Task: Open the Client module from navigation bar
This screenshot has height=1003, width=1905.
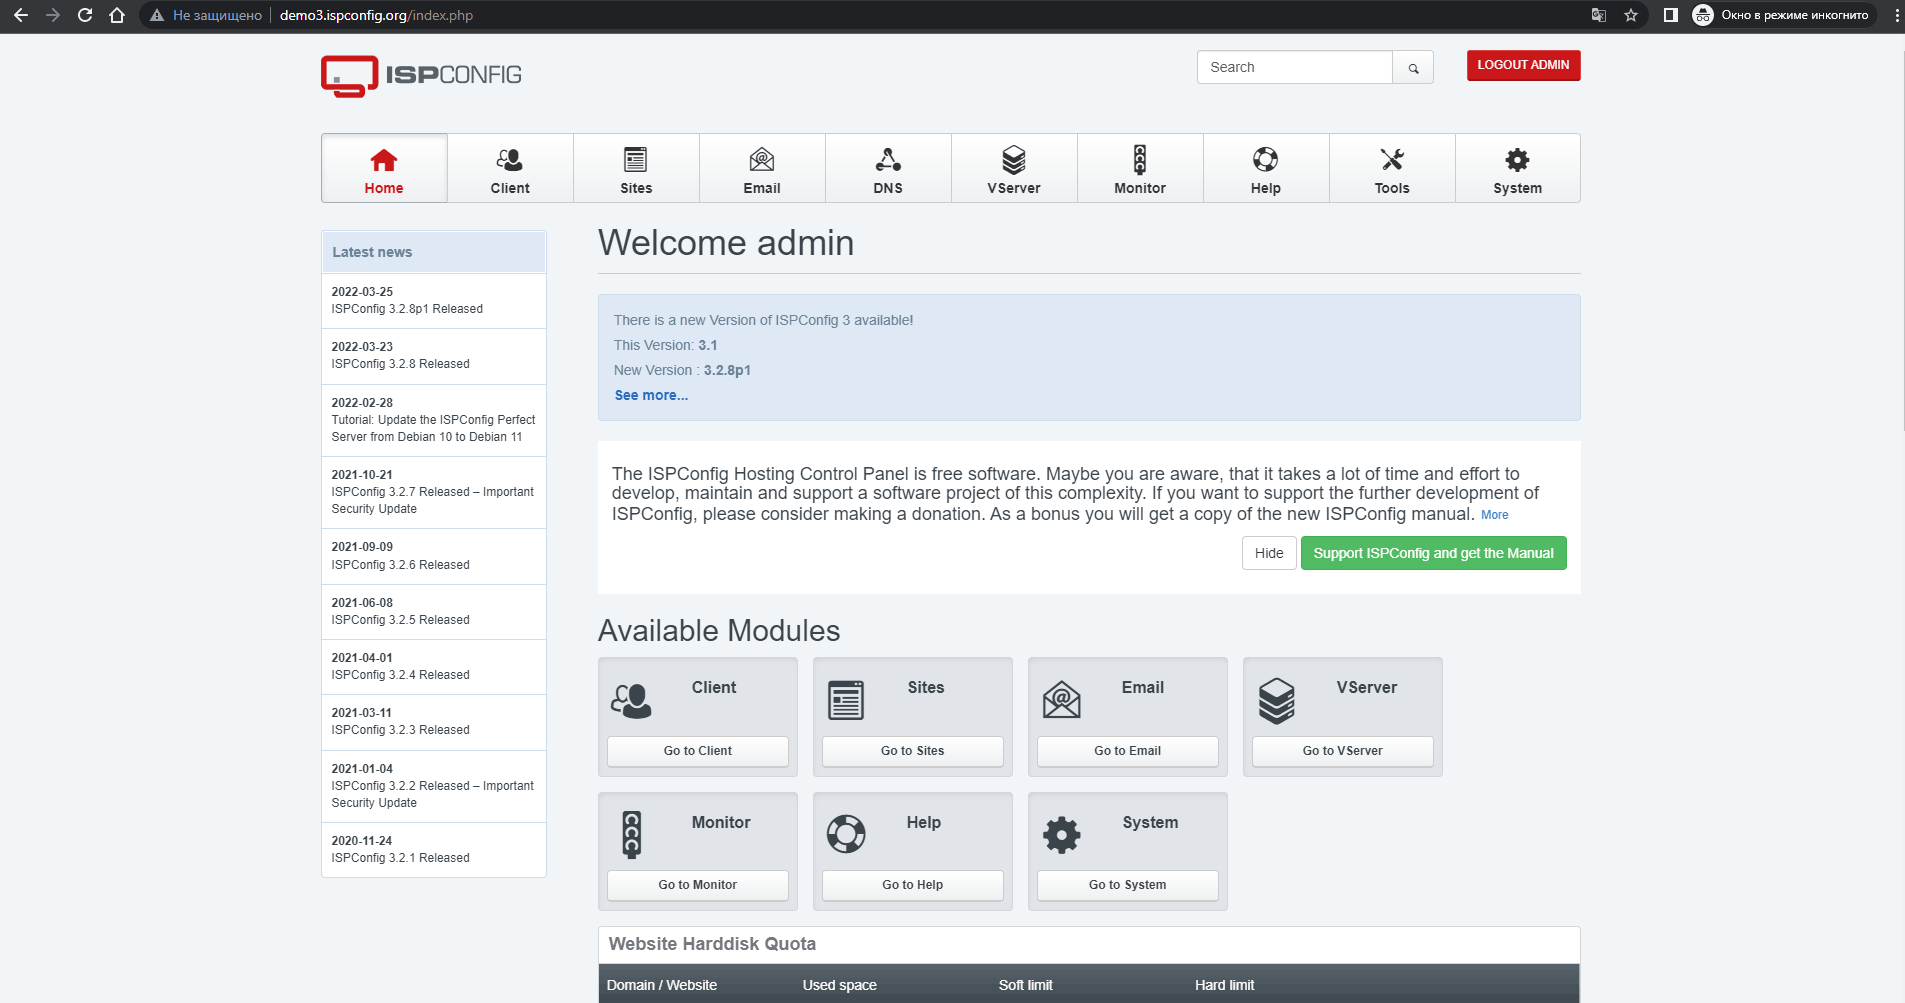Action: (x=510, y=169)
